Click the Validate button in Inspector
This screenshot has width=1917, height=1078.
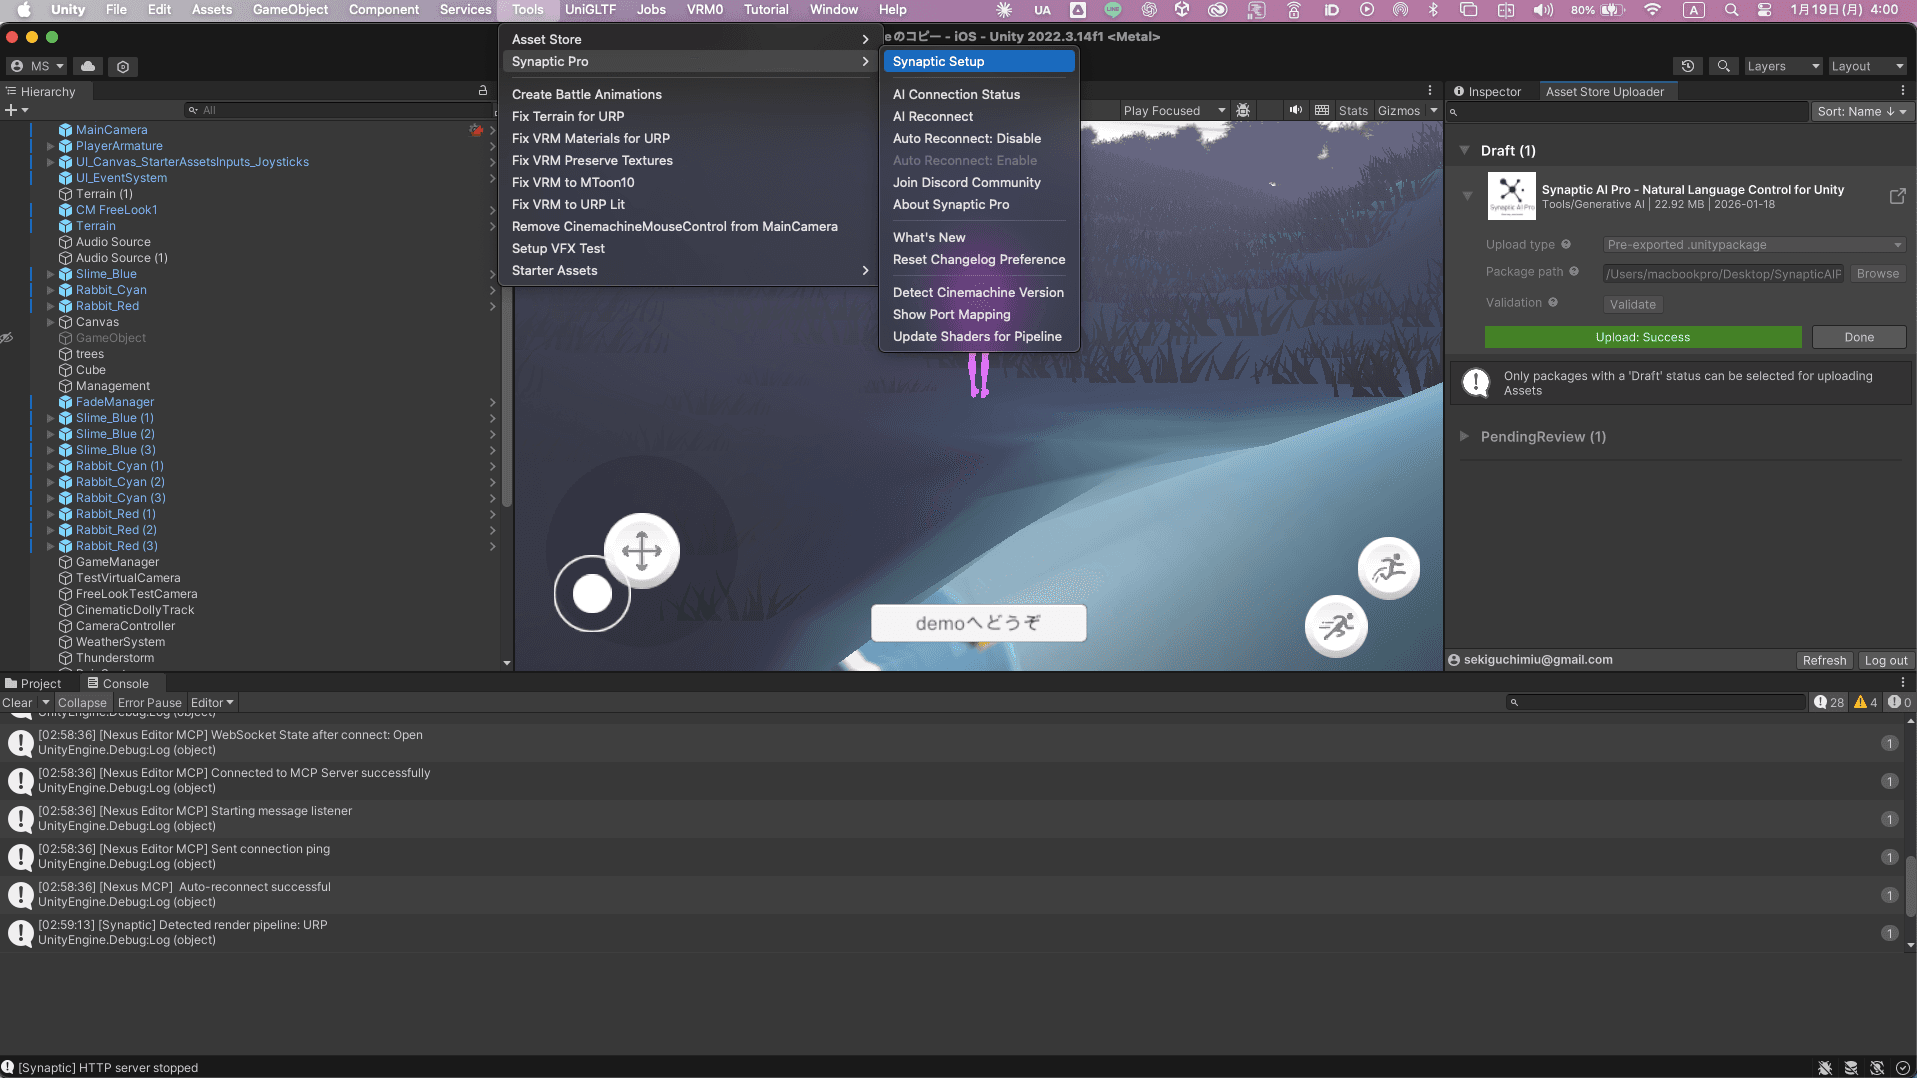[1632, 304]
